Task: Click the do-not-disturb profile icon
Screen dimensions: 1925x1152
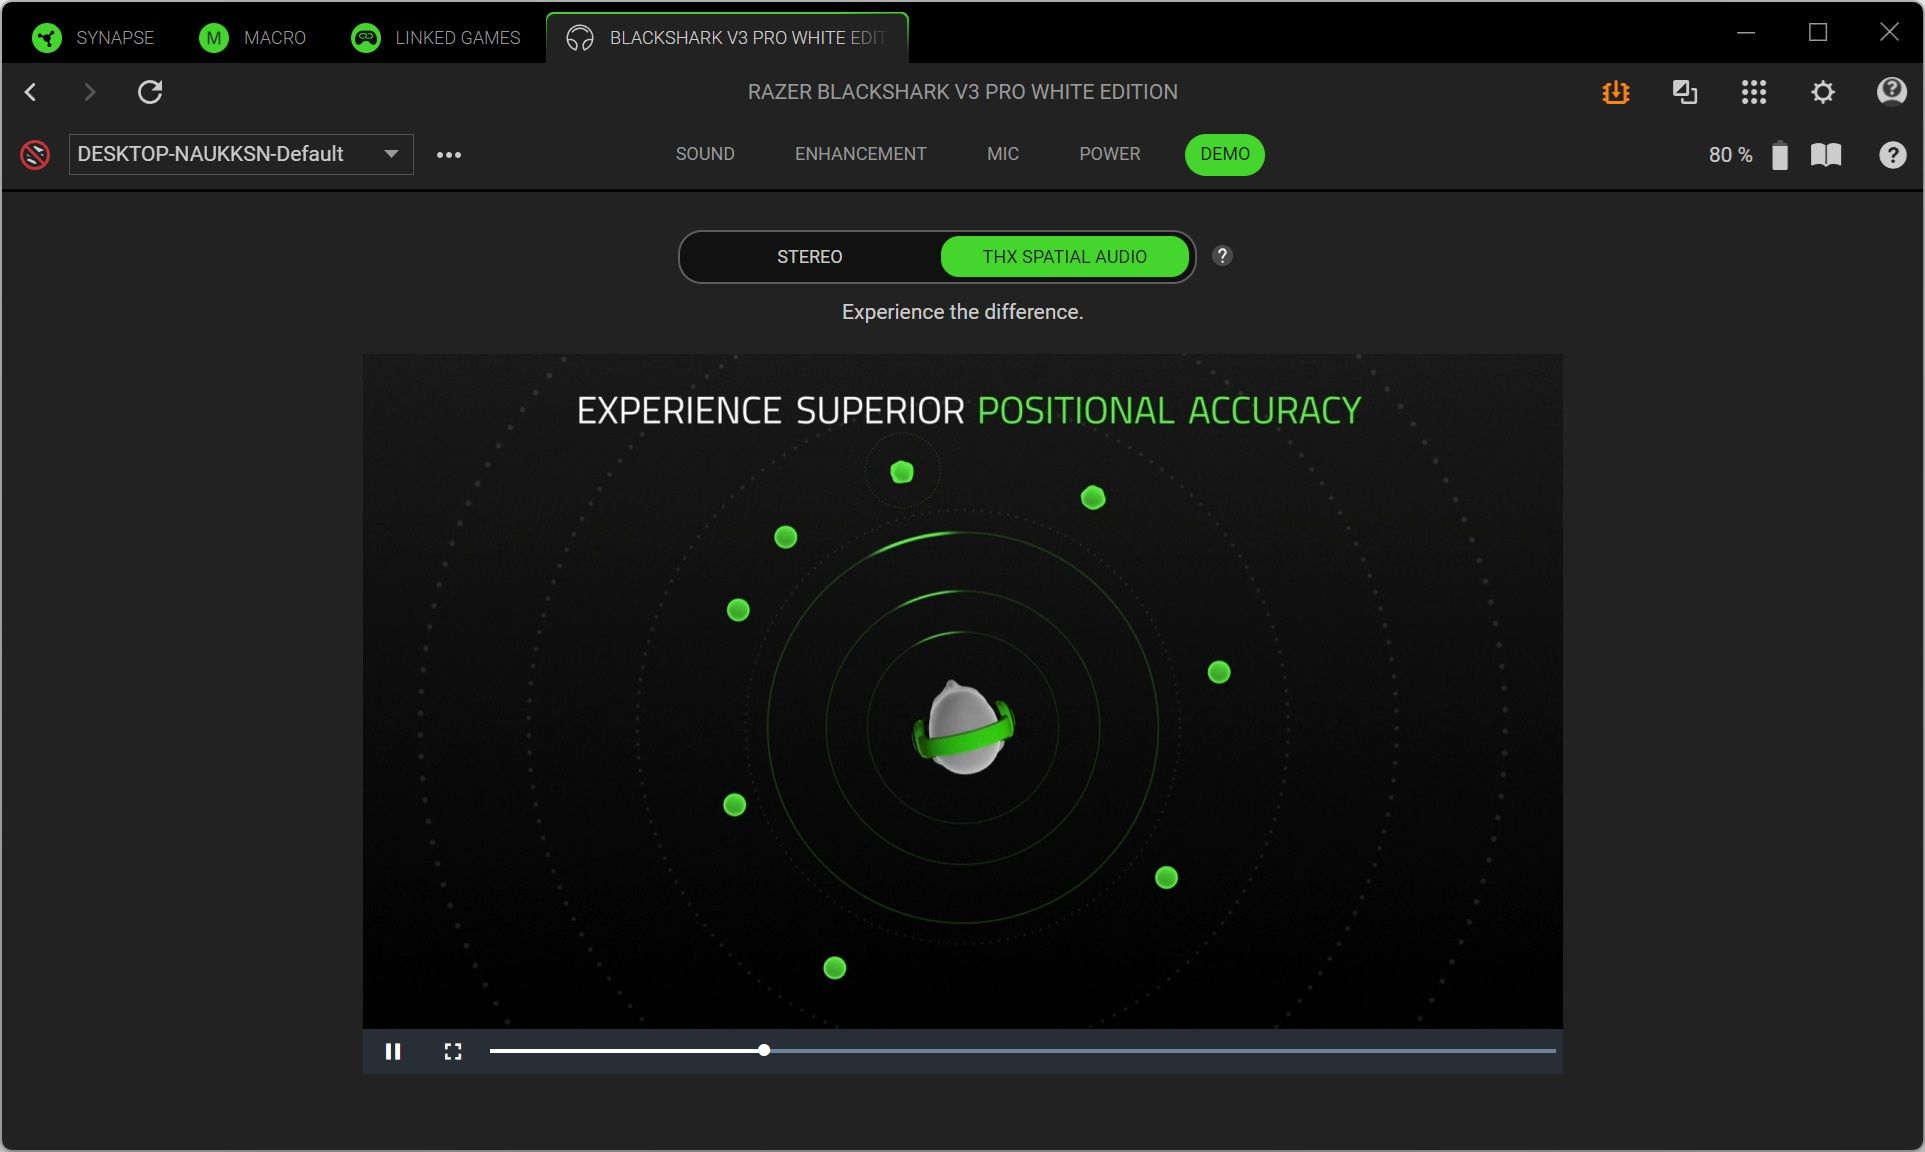Action: 35,154
